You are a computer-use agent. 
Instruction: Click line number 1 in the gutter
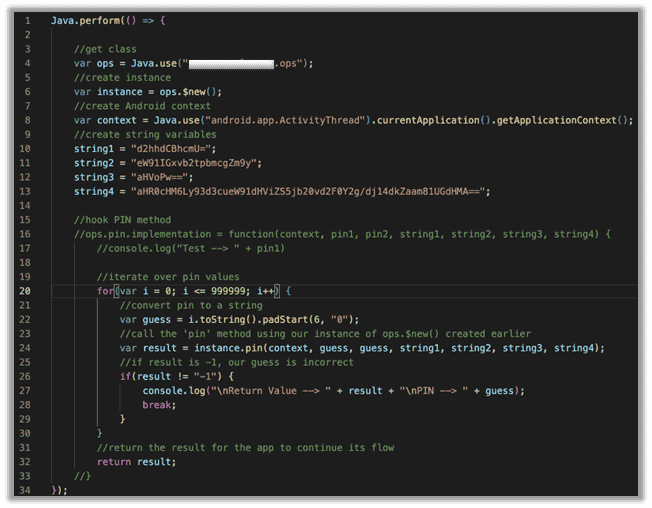pyautogui.click(x=27, y=21)
